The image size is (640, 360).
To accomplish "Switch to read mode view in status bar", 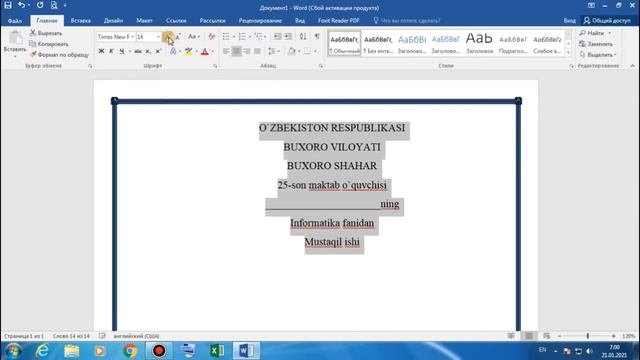I will click(511, 336).
